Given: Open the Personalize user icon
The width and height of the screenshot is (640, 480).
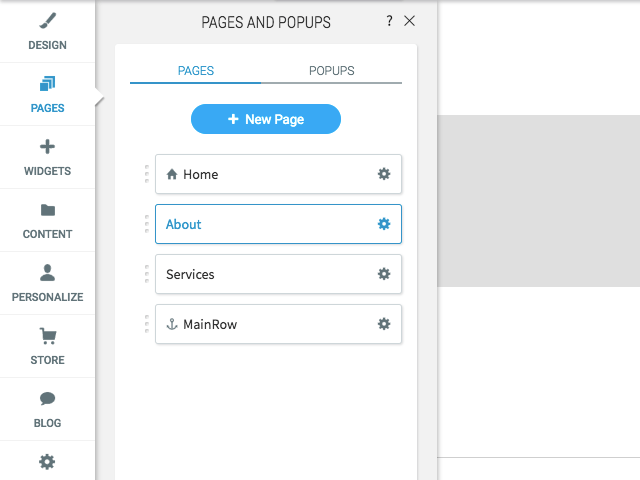Looking at the screenshot, I should click(47, 273).
